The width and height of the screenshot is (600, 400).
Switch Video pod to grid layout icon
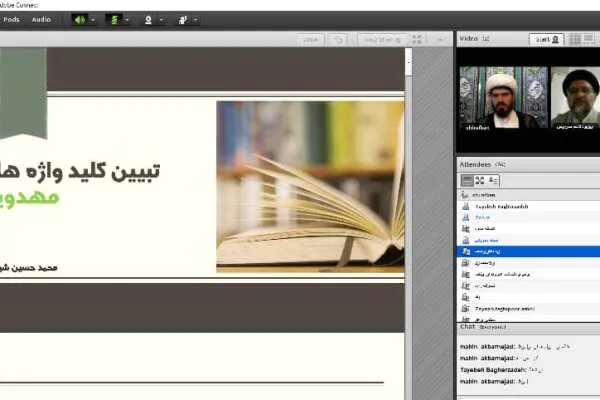575,39
